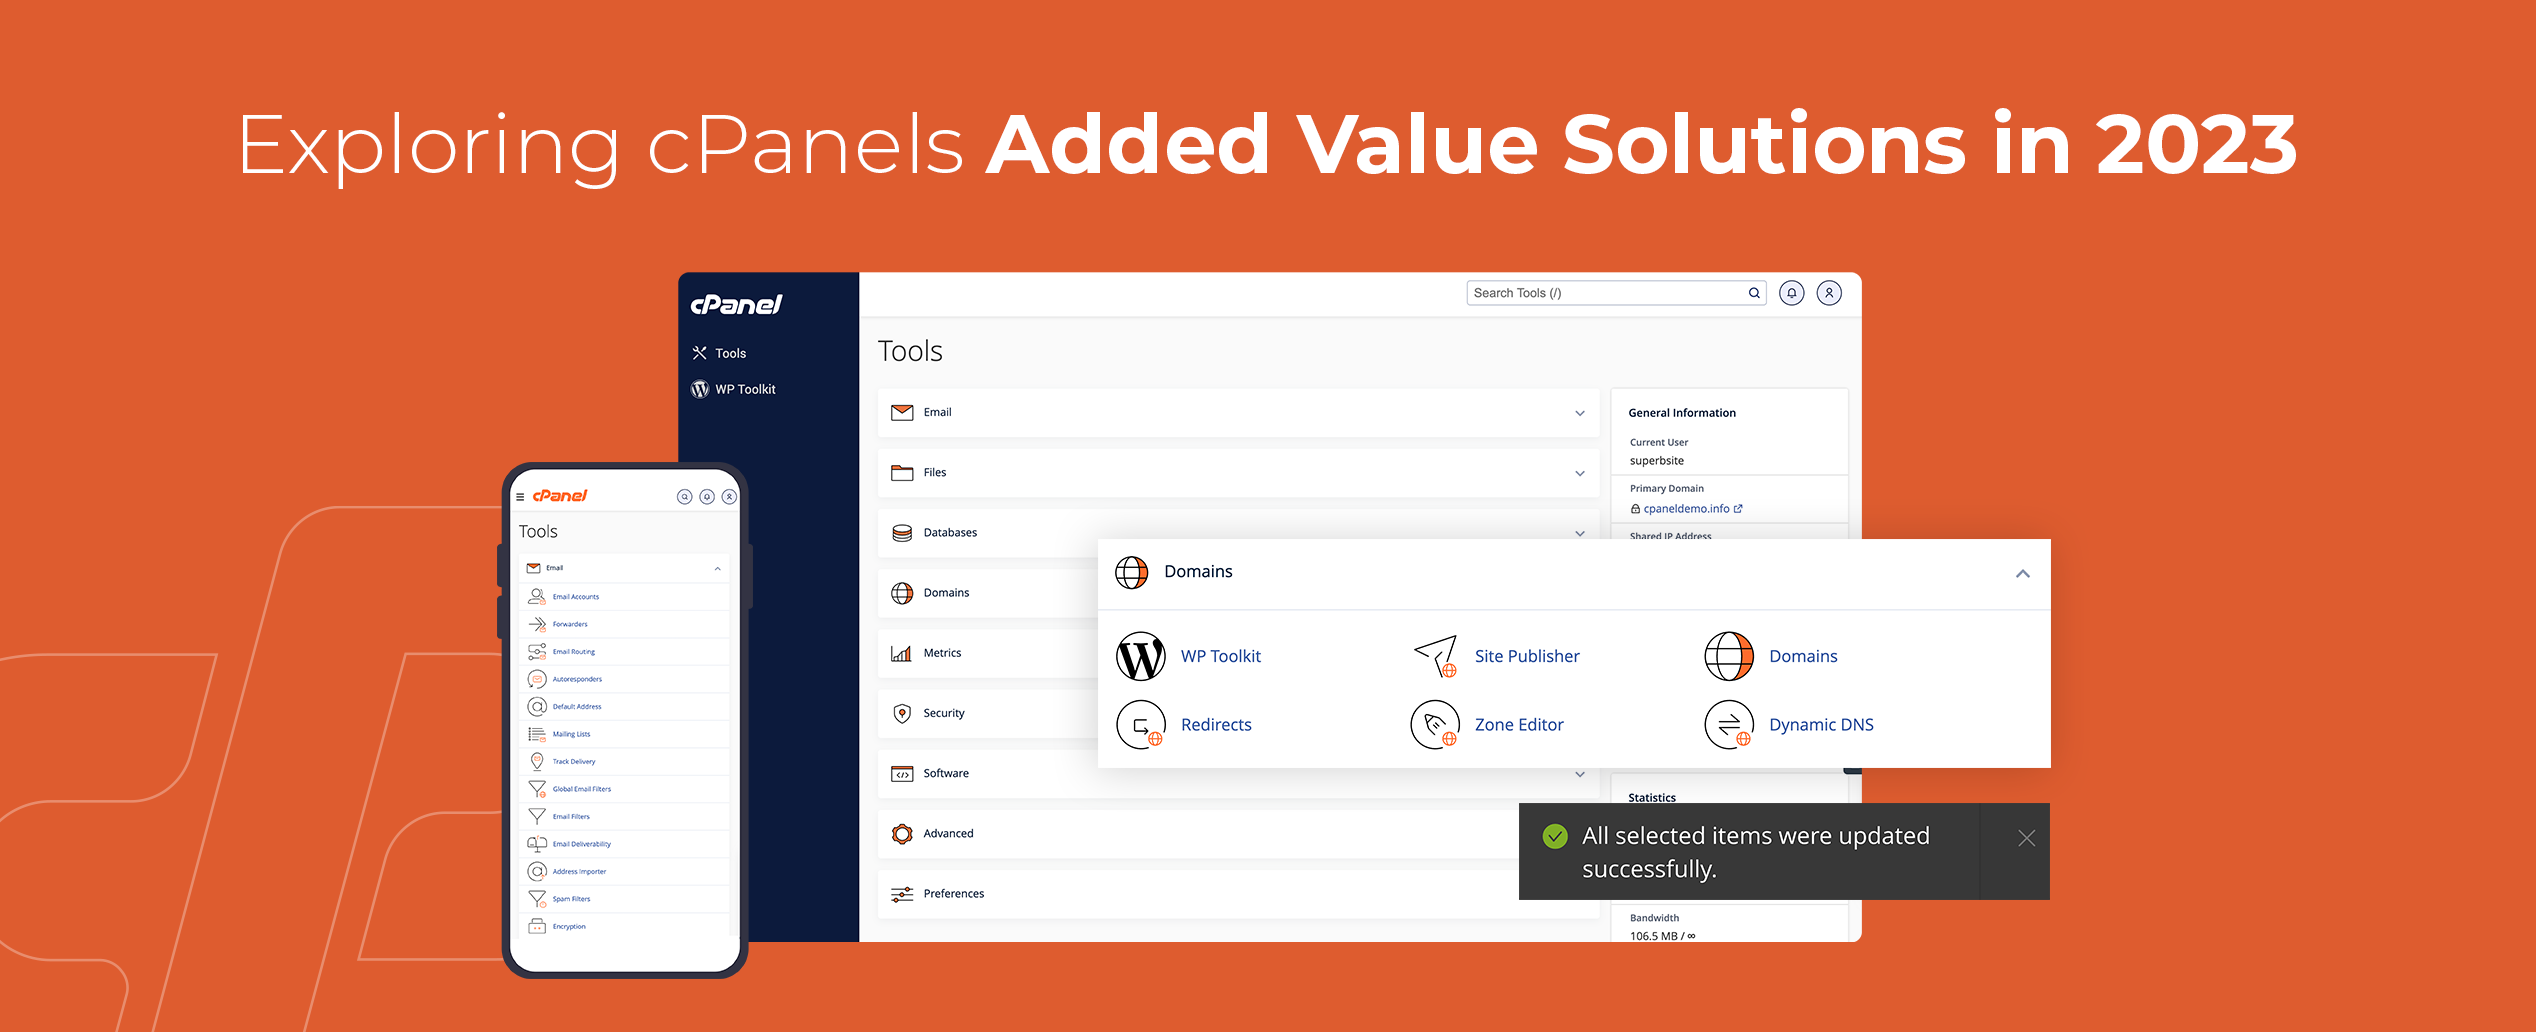Image resolution: width=2536 pixels, height=1032 pixels.
Task: Expand the Email section chevron on desktop
Action: point(1580,413)
